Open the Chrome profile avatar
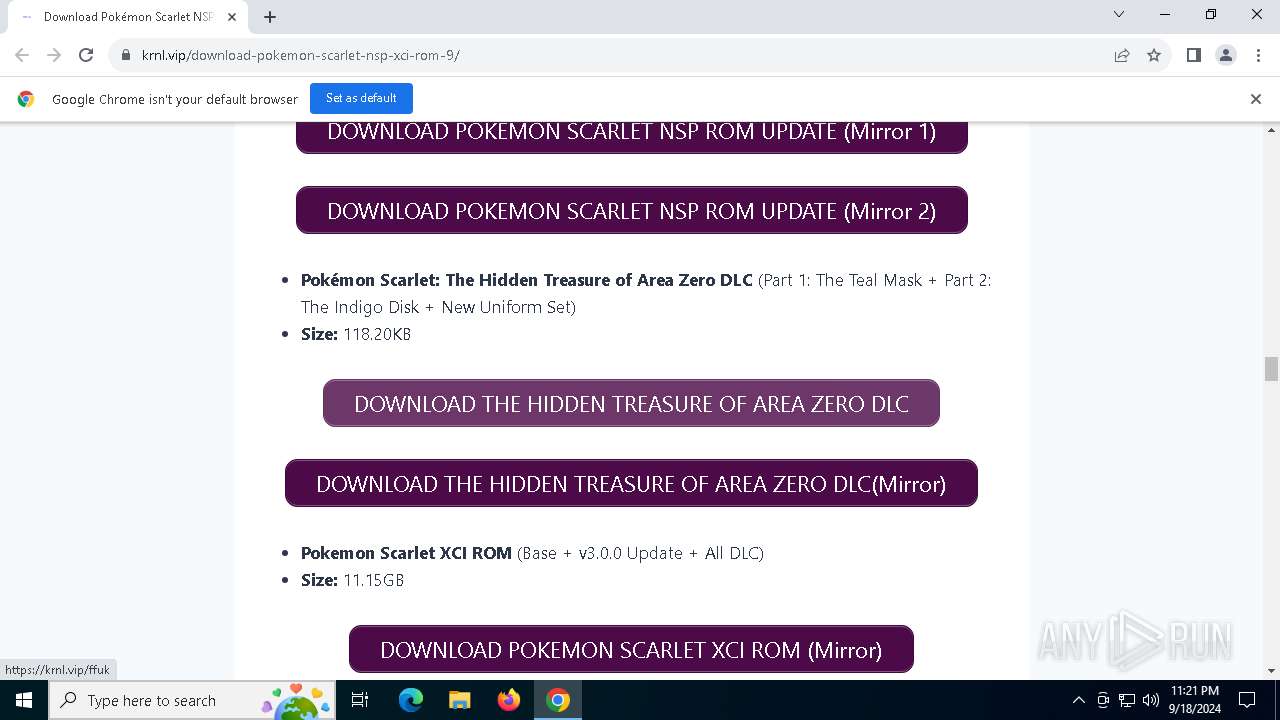The width and height of the screenshot is (1280, 720). [1226, 55]
